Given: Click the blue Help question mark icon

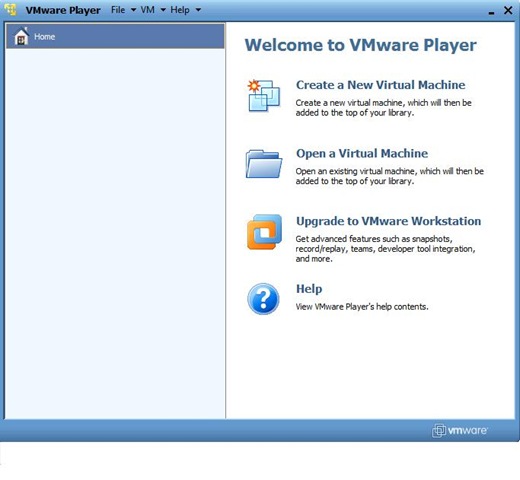Looking at the screenshot, I should coord(263,299).
